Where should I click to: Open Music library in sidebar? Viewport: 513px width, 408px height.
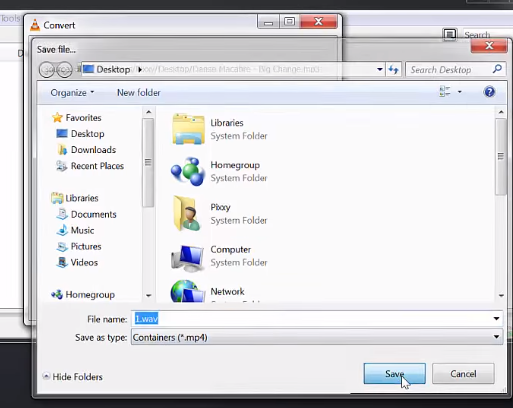click(x=82, y=230)
